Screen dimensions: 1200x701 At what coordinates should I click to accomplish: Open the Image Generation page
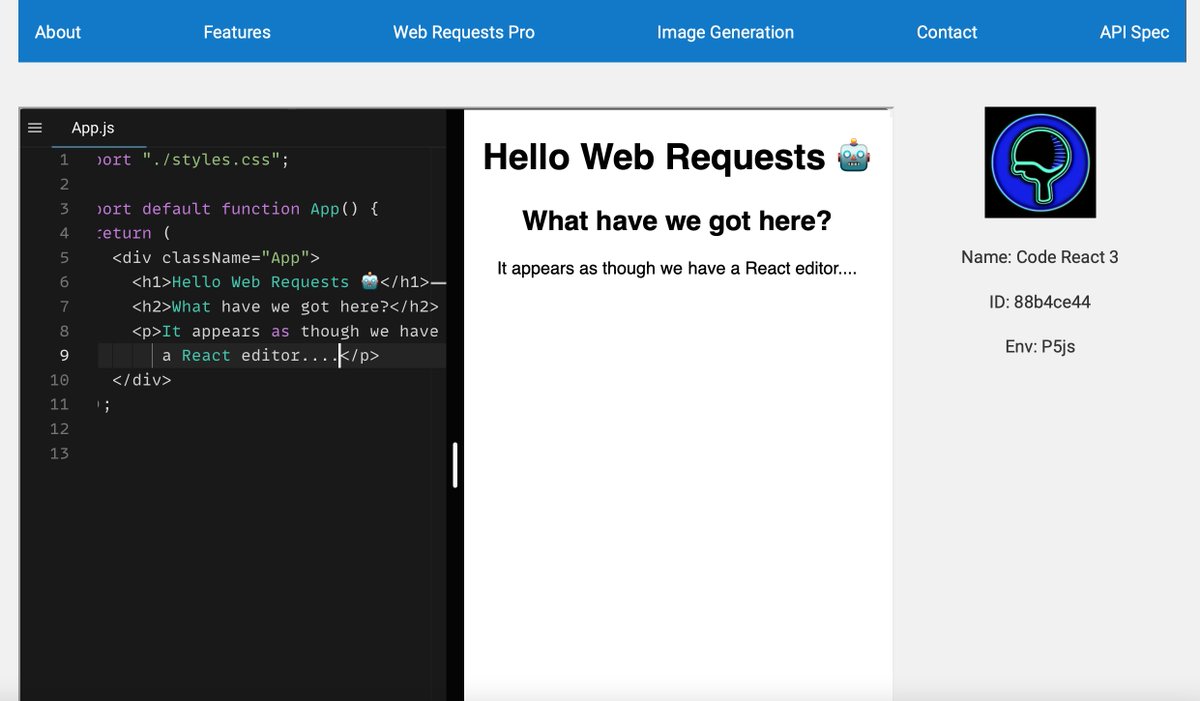(x=726, y=31)
